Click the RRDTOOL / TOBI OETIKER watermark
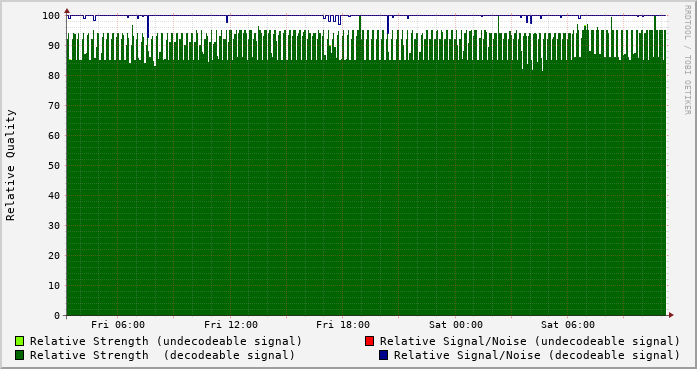Image resolution: width=697 pixels, height=369 pixels. point(687,60)
